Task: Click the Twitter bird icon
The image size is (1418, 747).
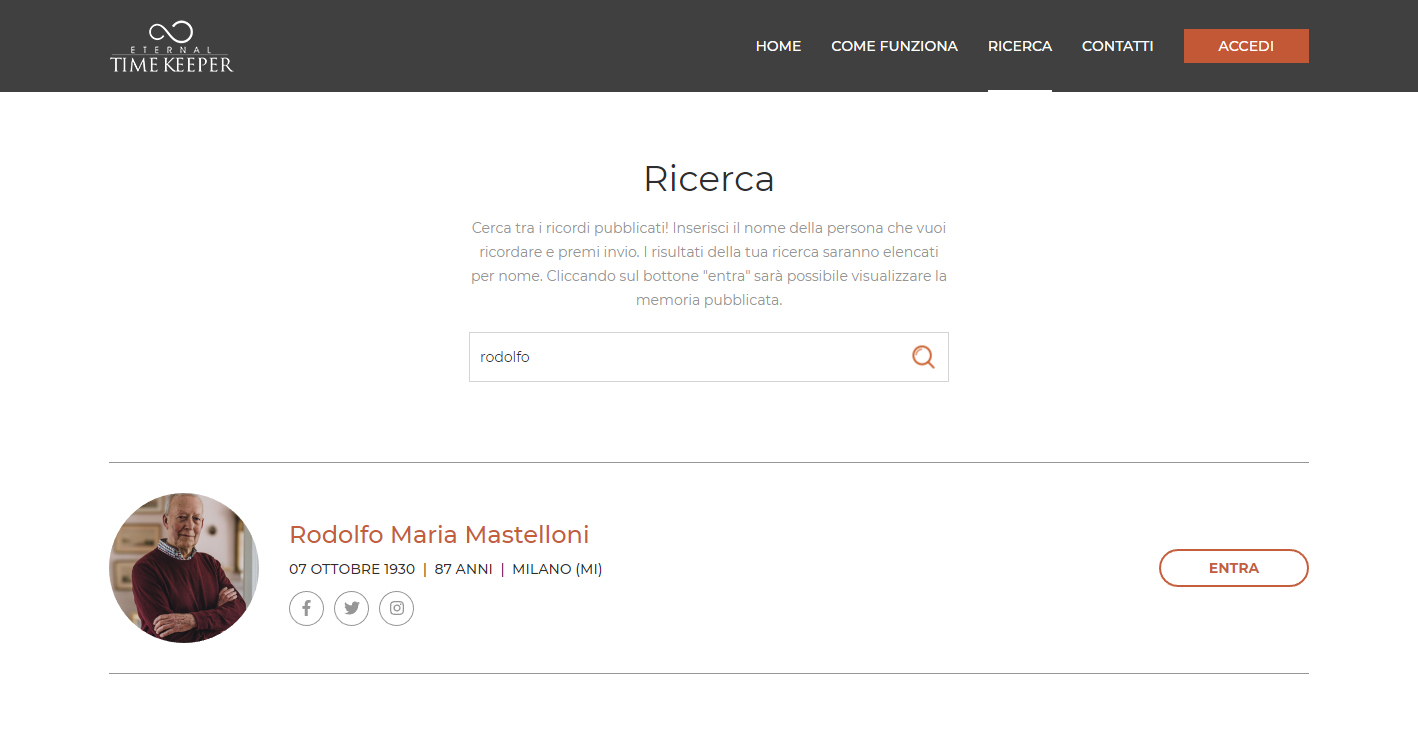Action: tap(351, 608)
